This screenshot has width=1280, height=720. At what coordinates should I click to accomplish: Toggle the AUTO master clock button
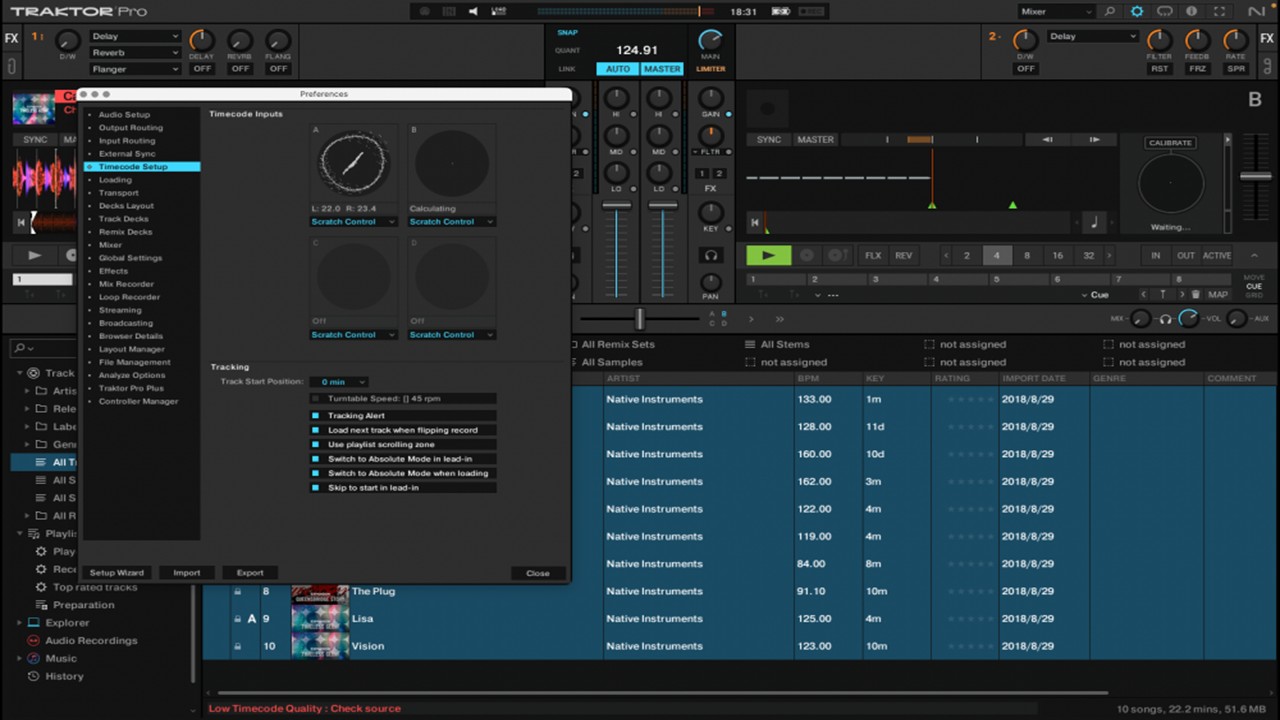pos(618,69)
